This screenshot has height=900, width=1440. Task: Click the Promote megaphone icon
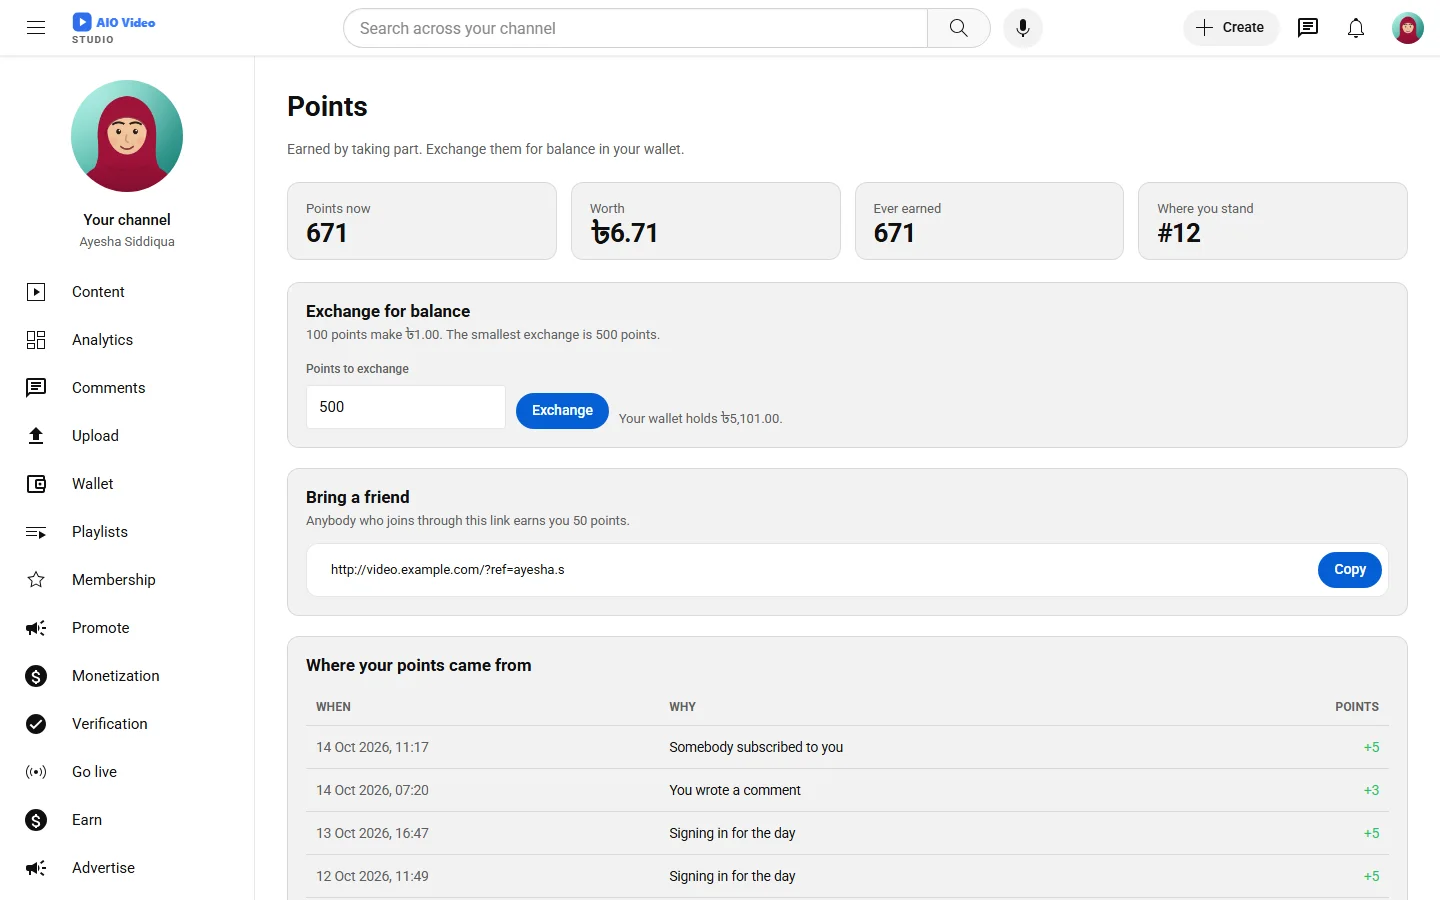tap(36, 628)
